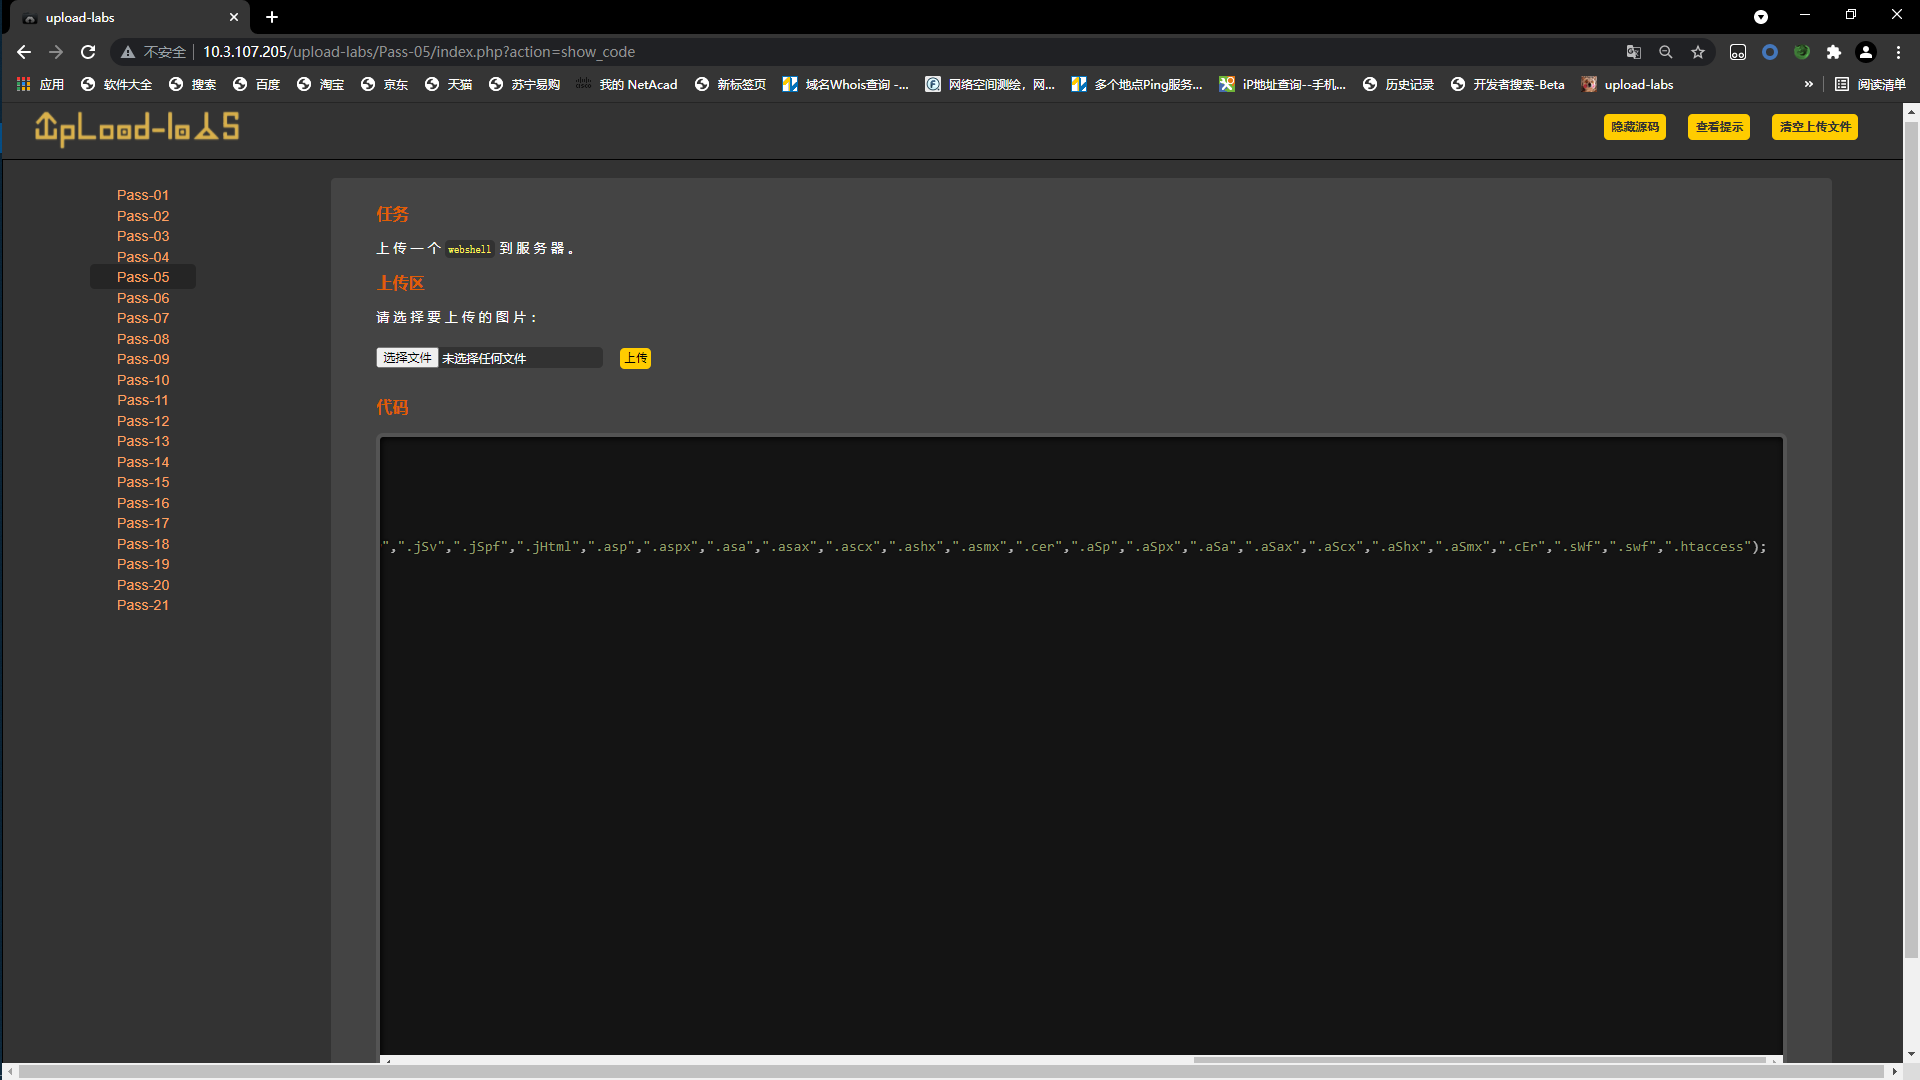Click the browser reload icon
This screenshot has width=1920, height=1080.
[x=88, y=52]
